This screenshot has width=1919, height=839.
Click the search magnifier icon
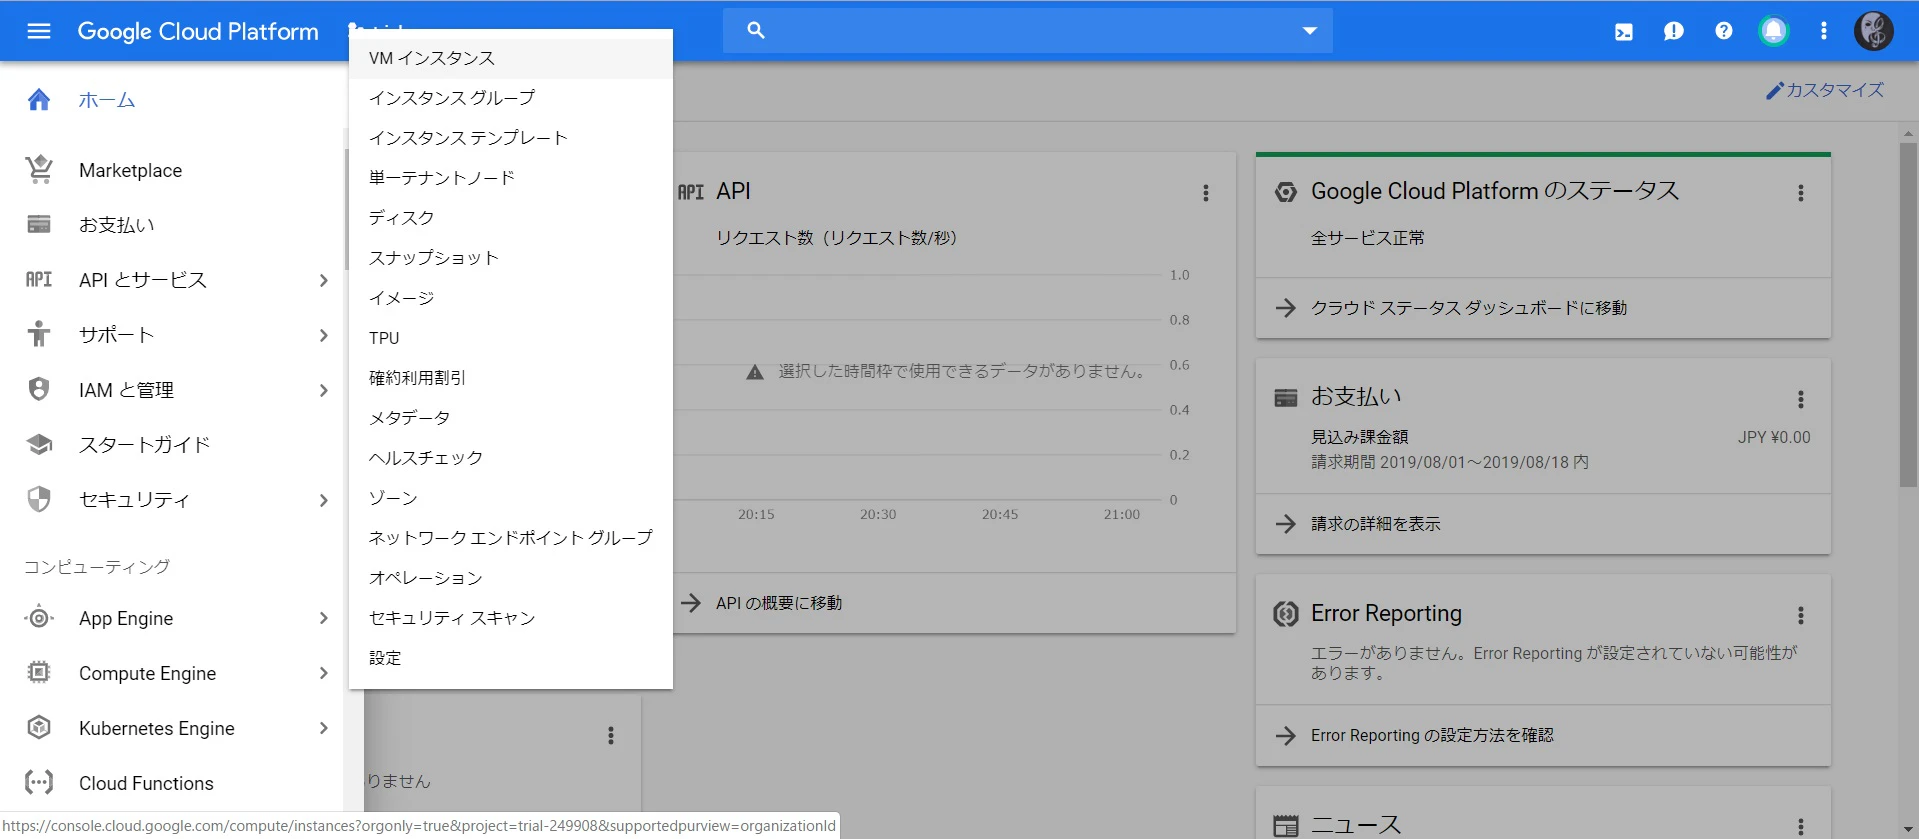coord(756,31)
